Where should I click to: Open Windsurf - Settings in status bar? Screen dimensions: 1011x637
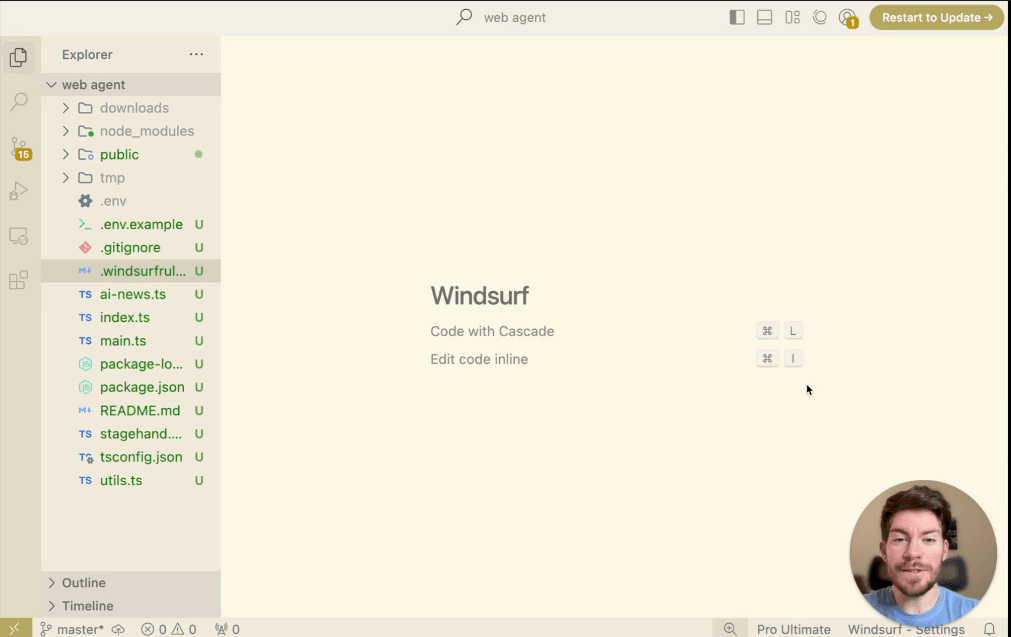click(907, 629)
